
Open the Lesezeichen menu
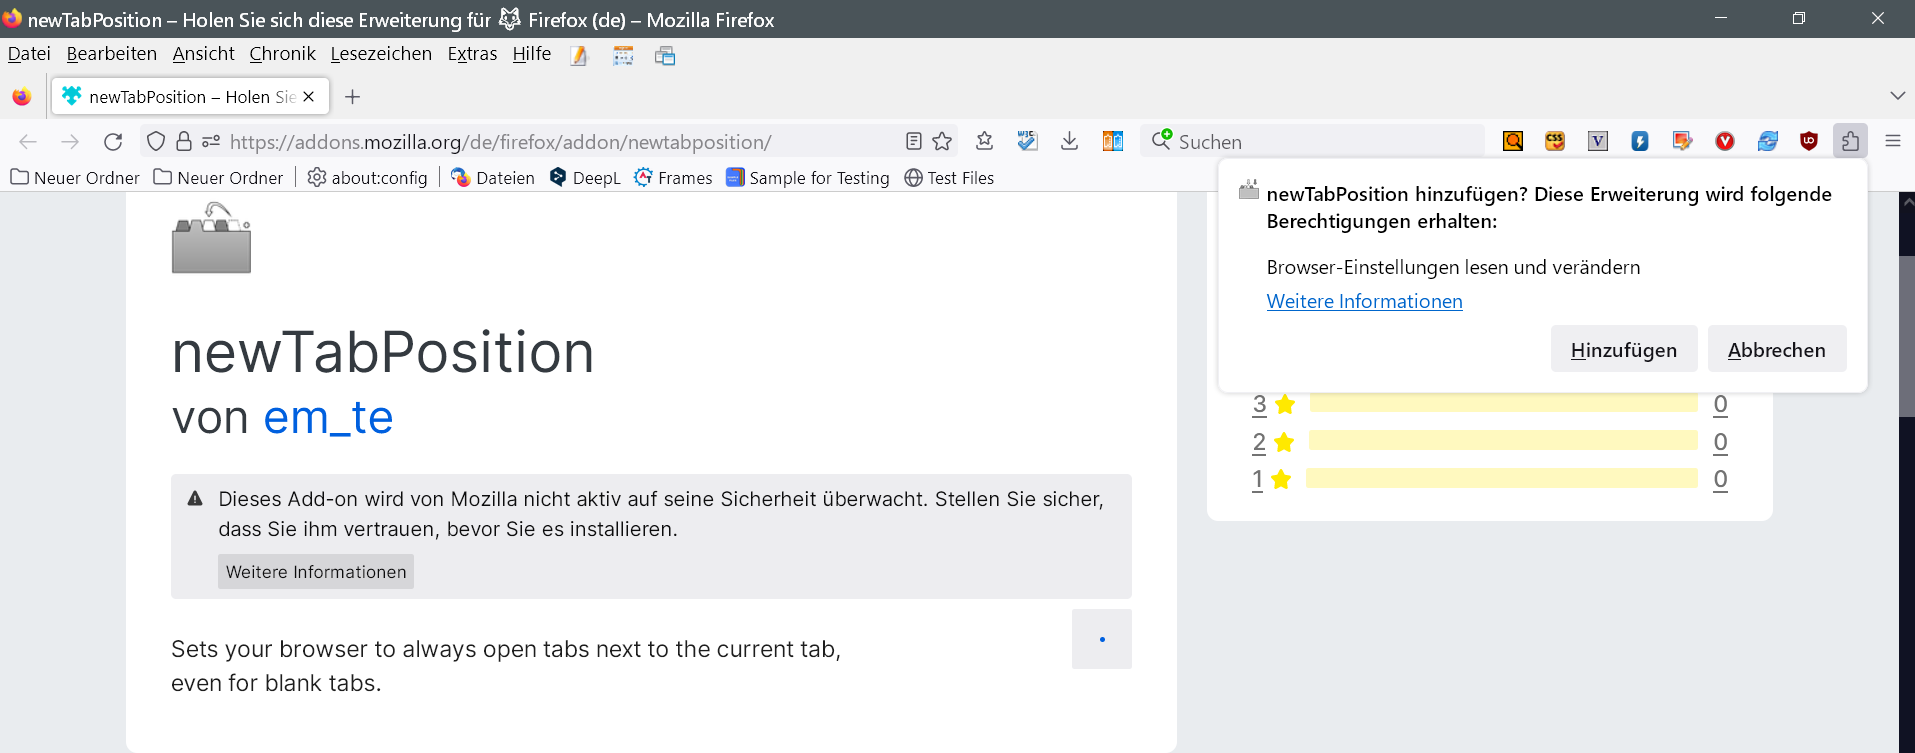click(x=381, y=54)
